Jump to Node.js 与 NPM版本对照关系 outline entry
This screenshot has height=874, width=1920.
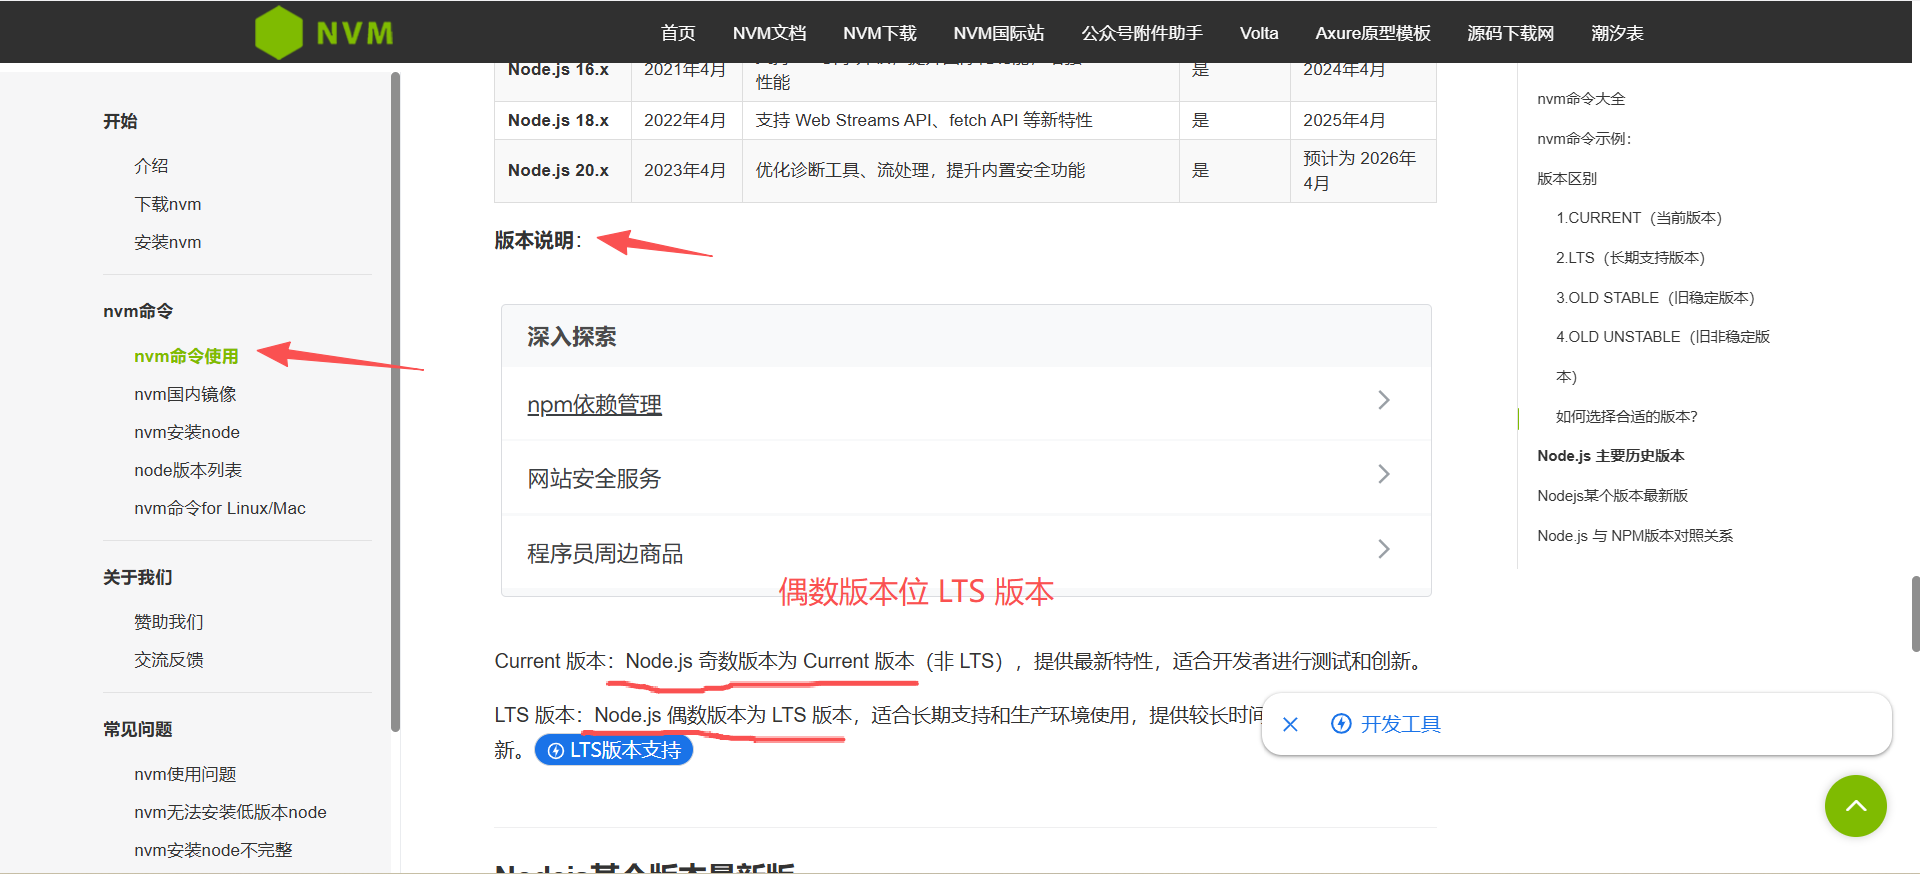1635,536
